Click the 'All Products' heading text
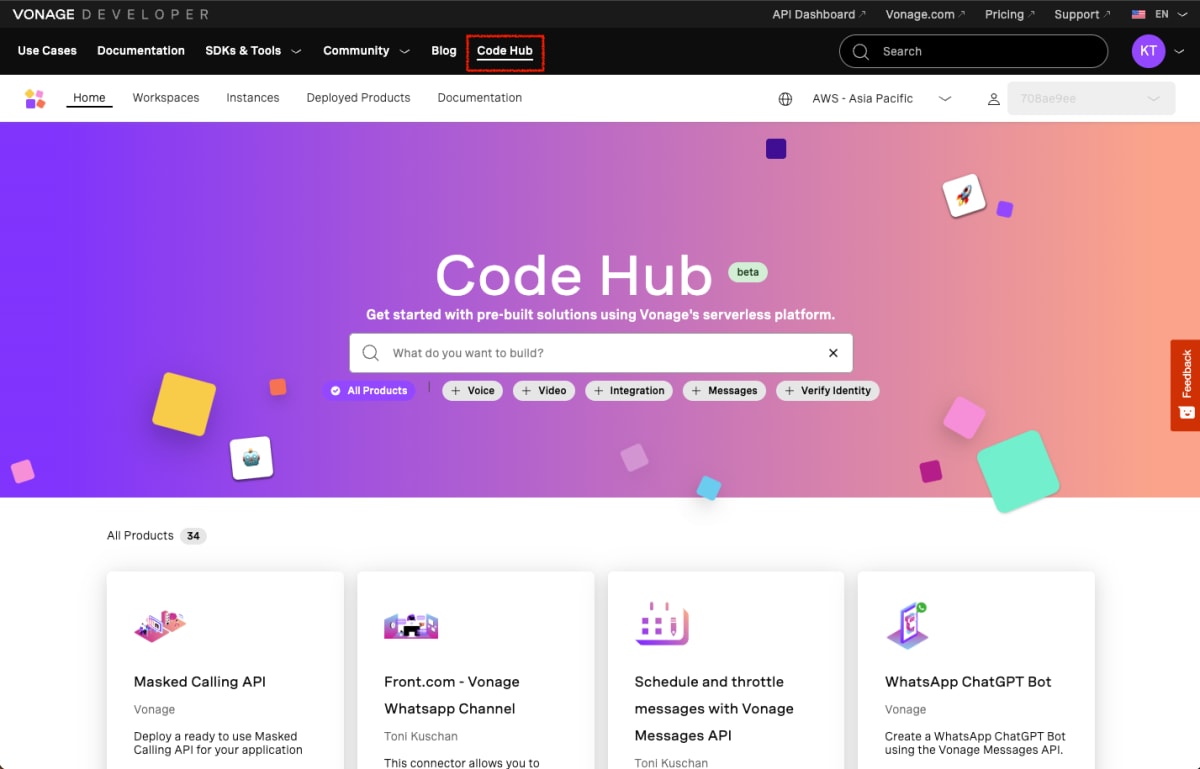Image resolution: width=1200 pixels, height=769 pixels. click(x=140, y=536)
